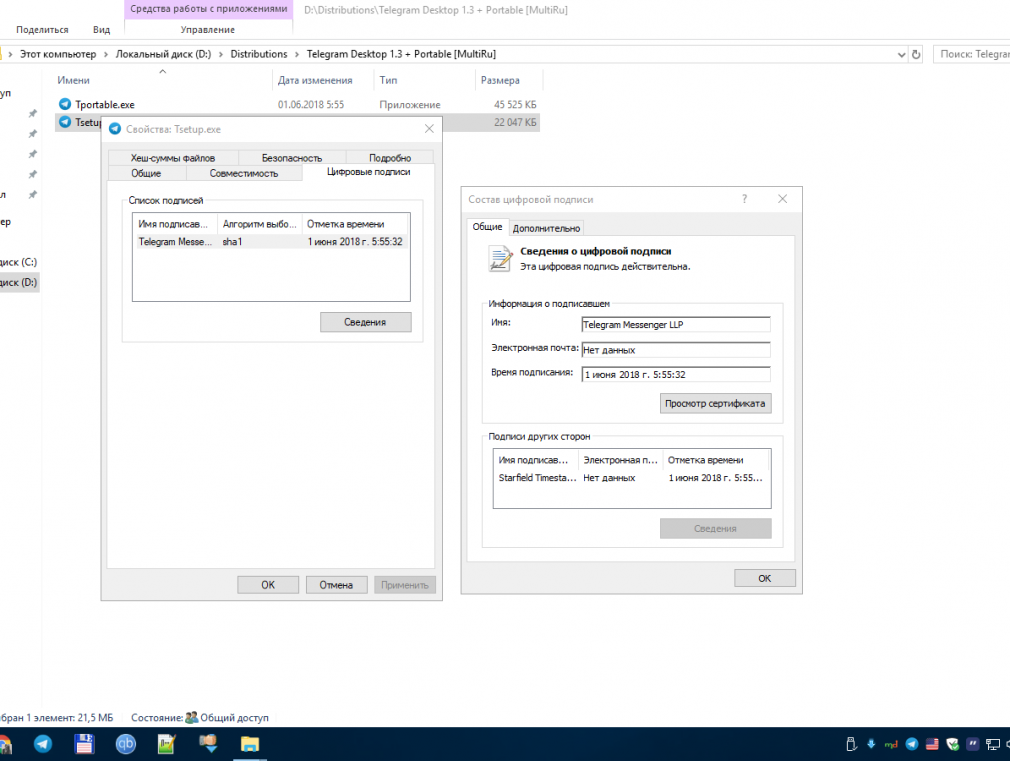Open the notepad app in taskbar
1010x761 pixels.
pyautogui.click(x=166, y=744)
